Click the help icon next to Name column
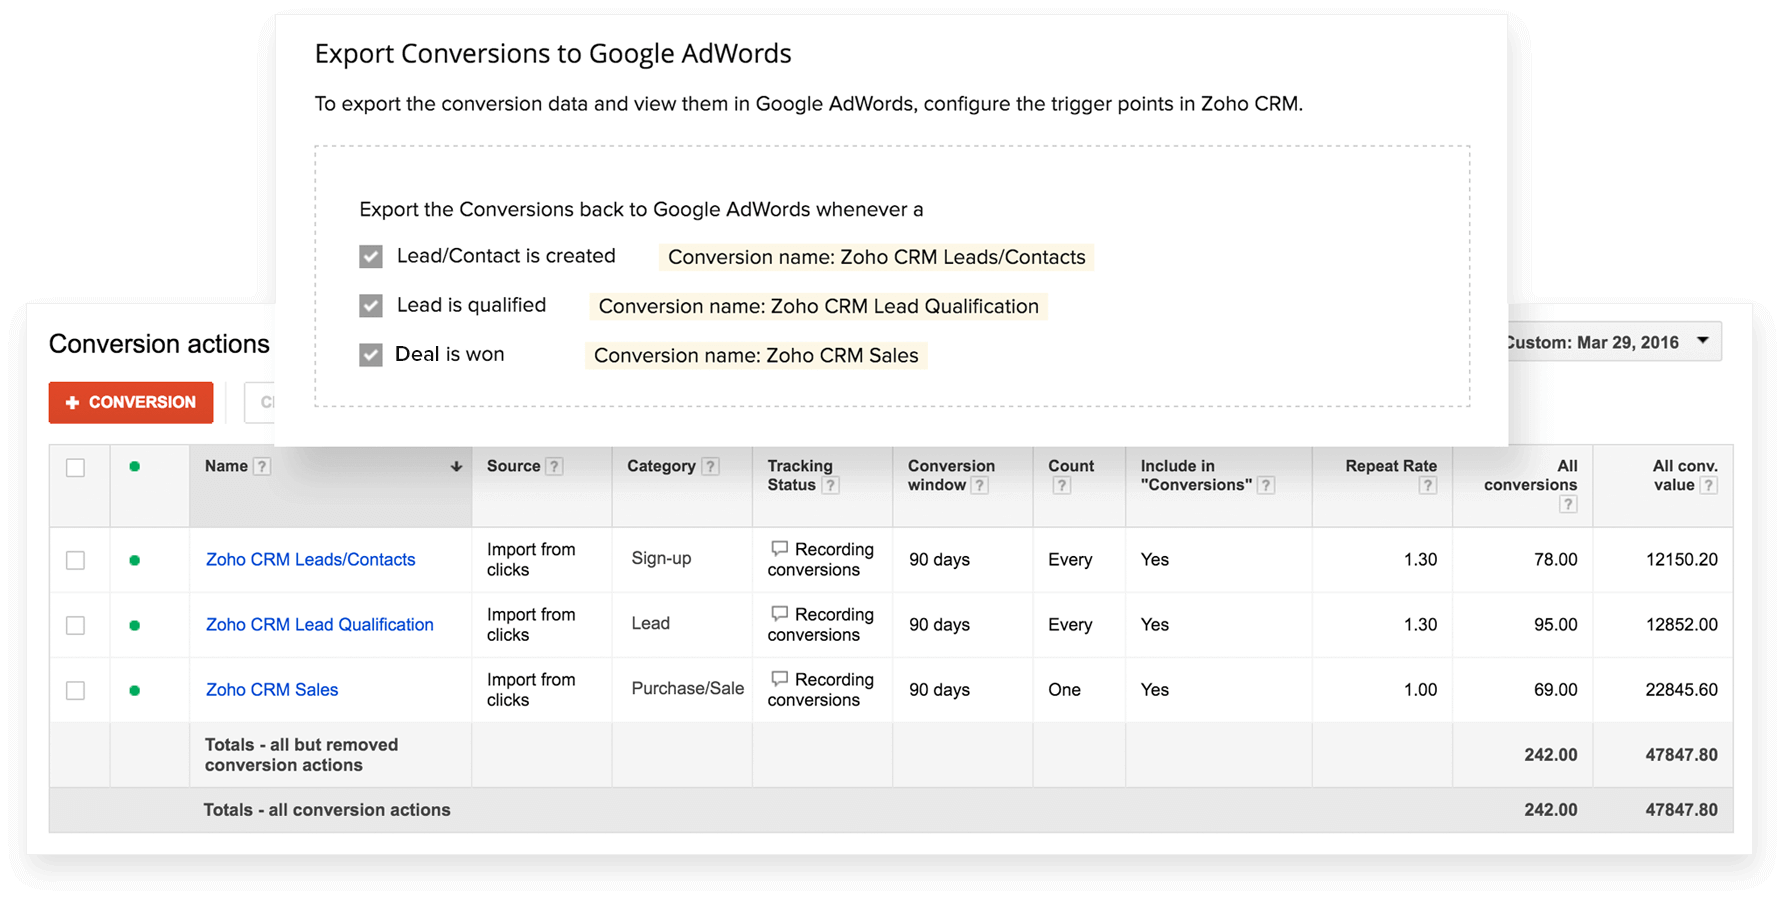The height and width of the screenshot is (900, 1786). [x=262, y=466]
